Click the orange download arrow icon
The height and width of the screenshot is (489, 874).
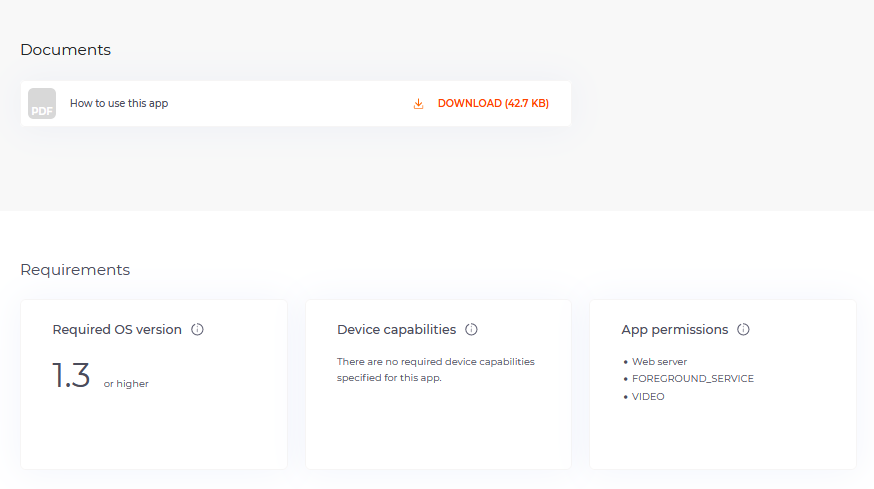pyautogui.click(x=418, y=104)
